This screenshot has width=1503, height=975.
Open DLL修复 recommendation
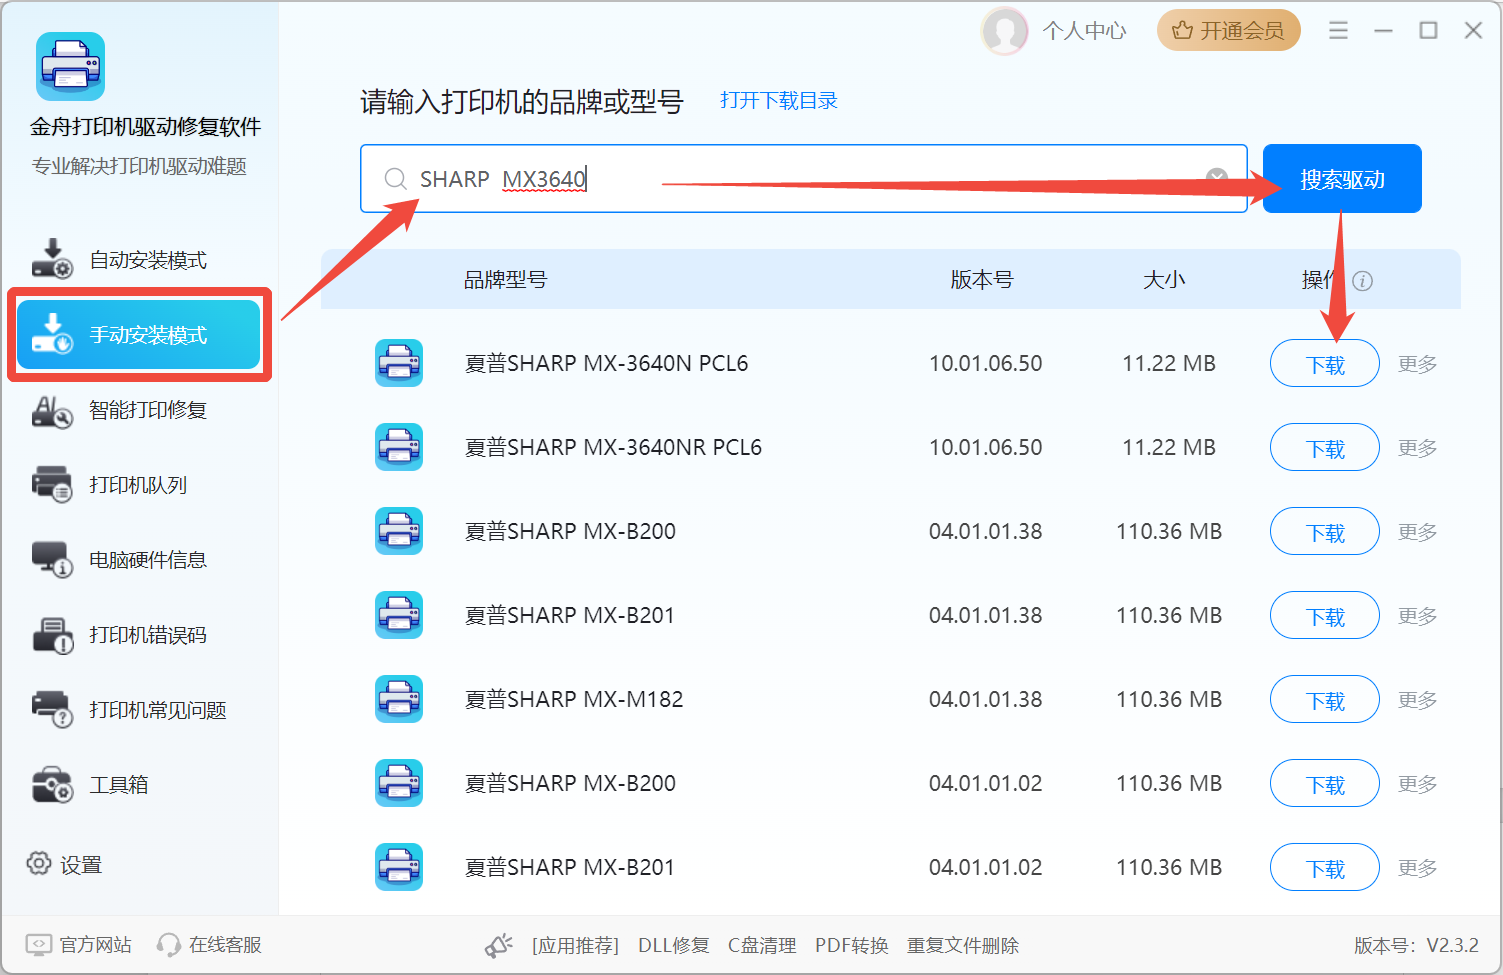[674, 945]
